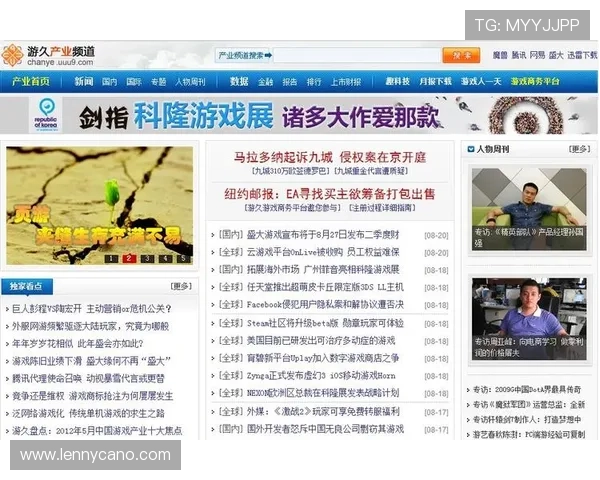The height and width of the screenshot is (480, 600).
Task: Click the search input field
Action: 357,56
